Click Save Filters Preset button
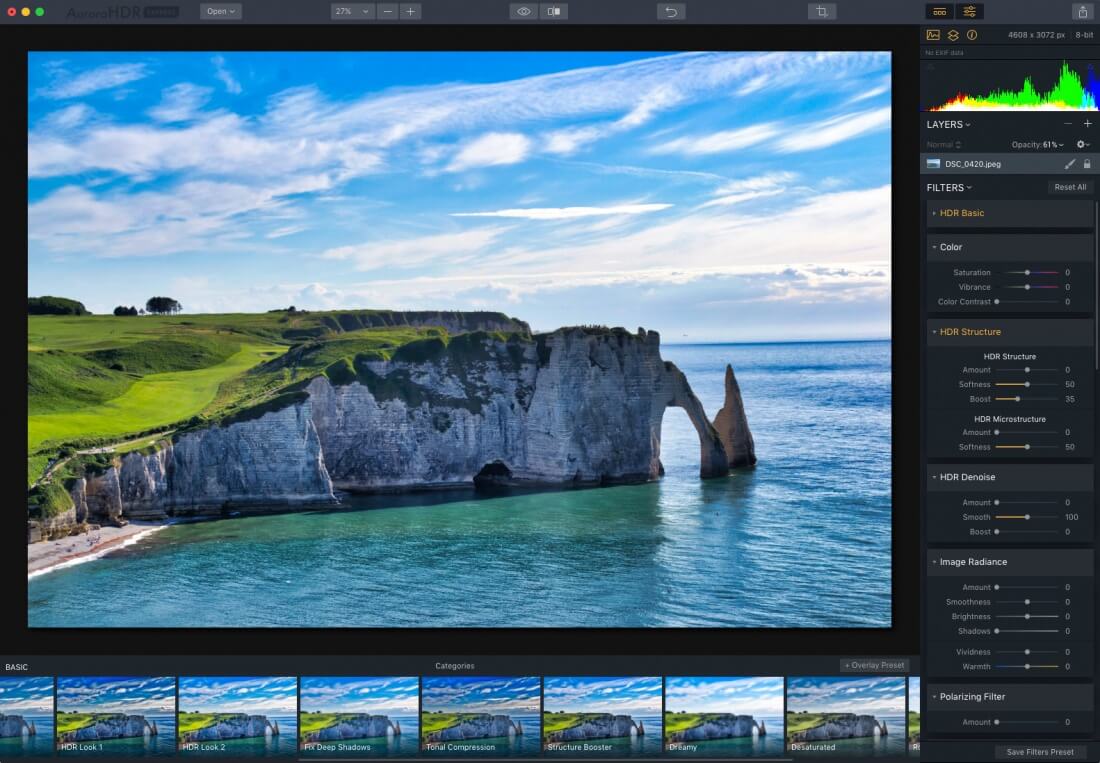Viewport: 1100px width, 763px height. pyautogui.click(x=1040, y=752)
